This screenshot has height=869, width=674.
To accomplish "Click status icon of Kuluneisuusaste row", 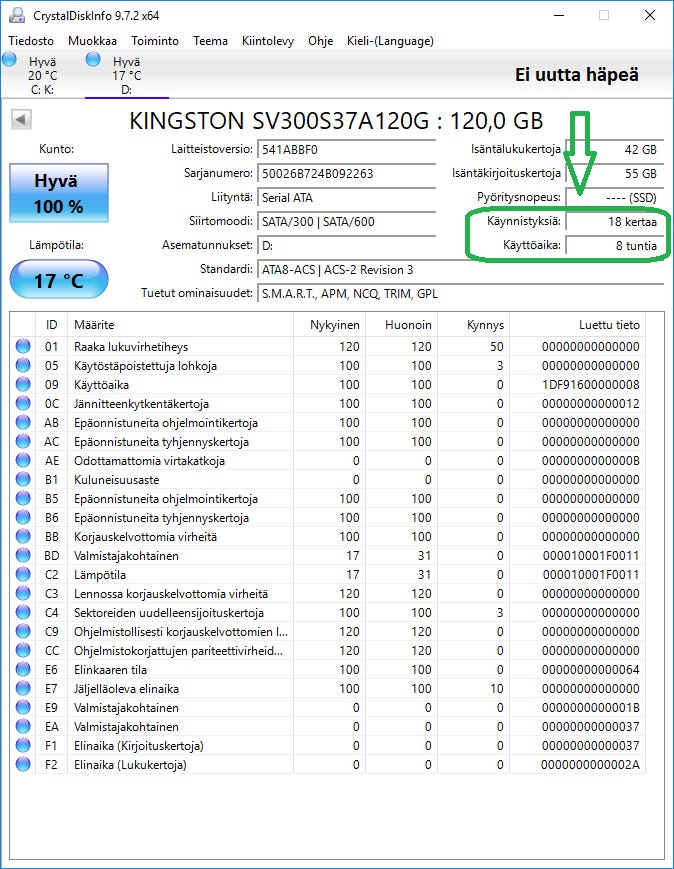I will click(x=23, y=479).
